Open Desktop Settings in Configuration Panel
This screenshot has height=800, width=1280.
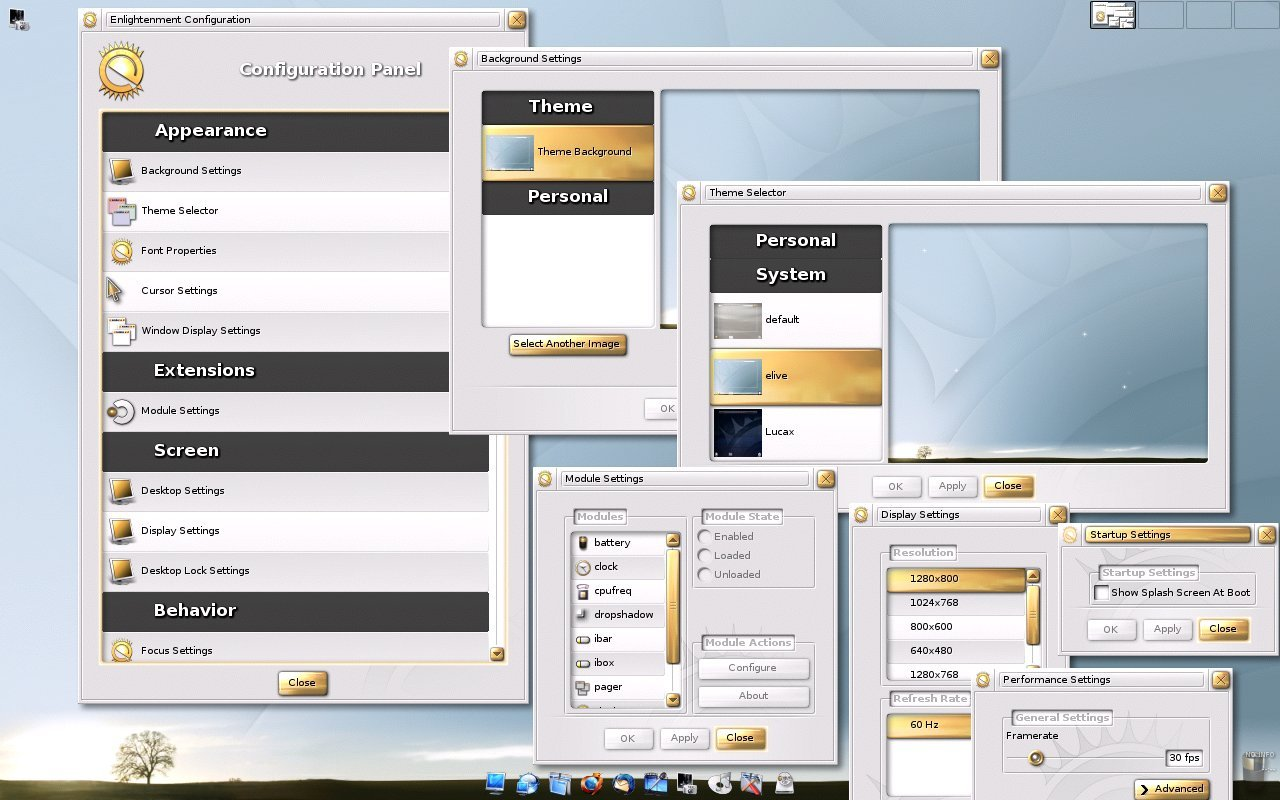pyautogui.click(x=296, y=491)
